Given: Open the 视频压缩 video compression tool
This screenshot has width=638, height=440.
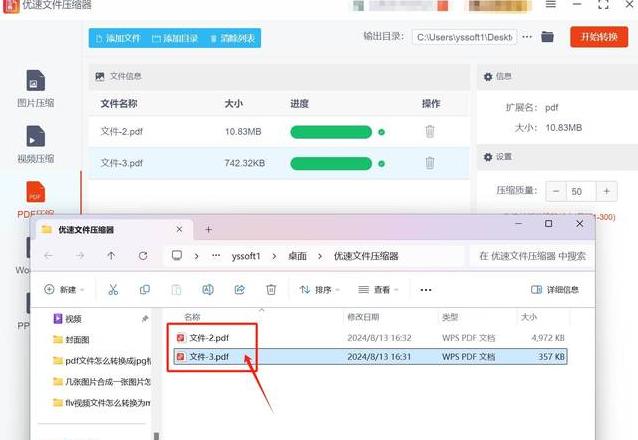Looking at the screenshot, I should (x=35, y=144).
